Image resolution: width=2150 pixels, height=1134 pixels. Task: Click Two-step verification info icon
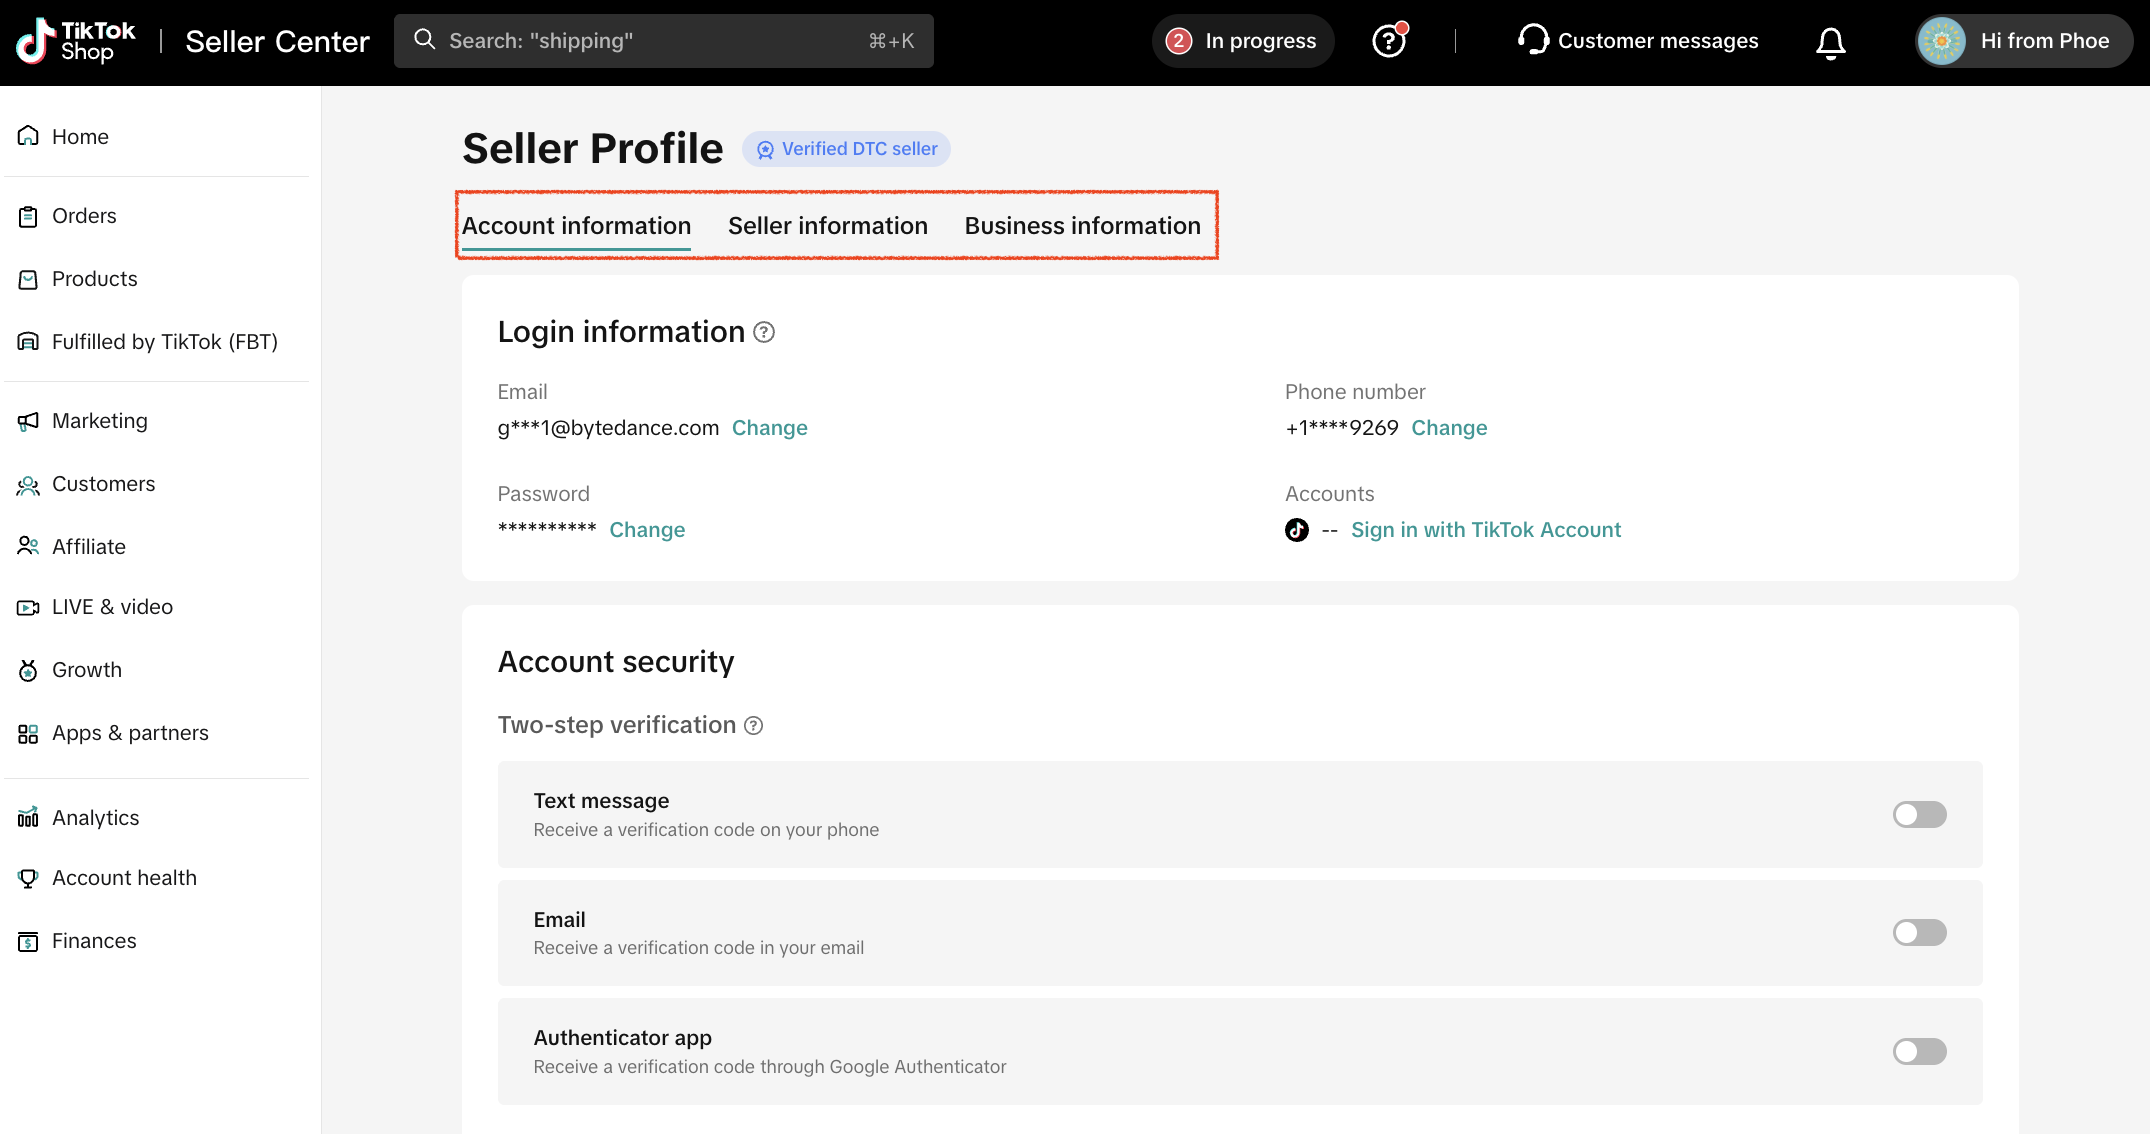[x=754, y=726]
